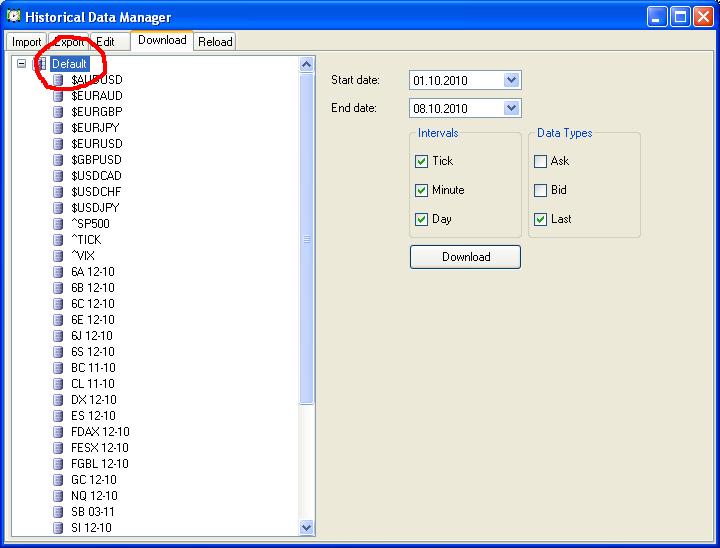Collapse the Default tree node
This screenshot has height=548, width=720.
(22, 63)
